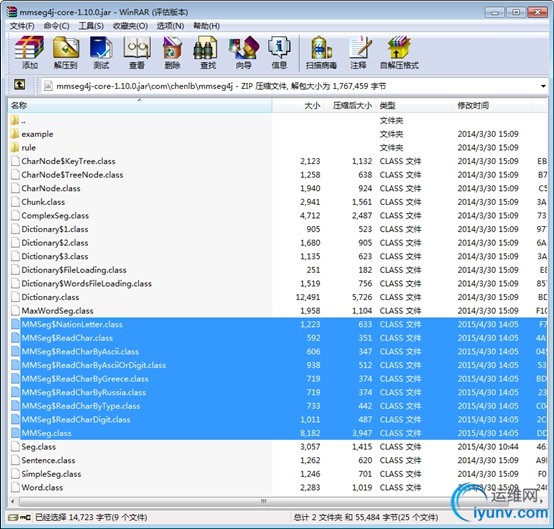Open the Tools (工具) menu
Screen dimensions: 554x529
pyautogui.click(x=91, y=26)
